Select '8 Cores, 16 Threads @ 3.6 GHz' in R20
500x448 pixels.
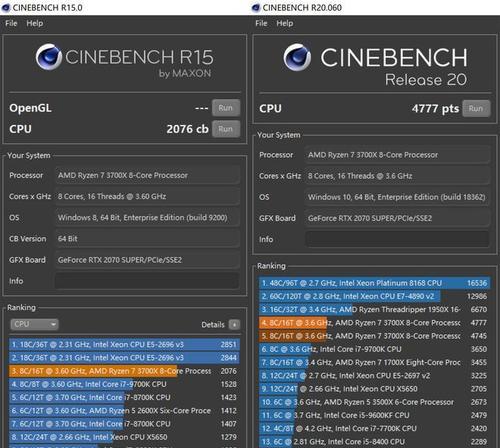tap(397, 176)
